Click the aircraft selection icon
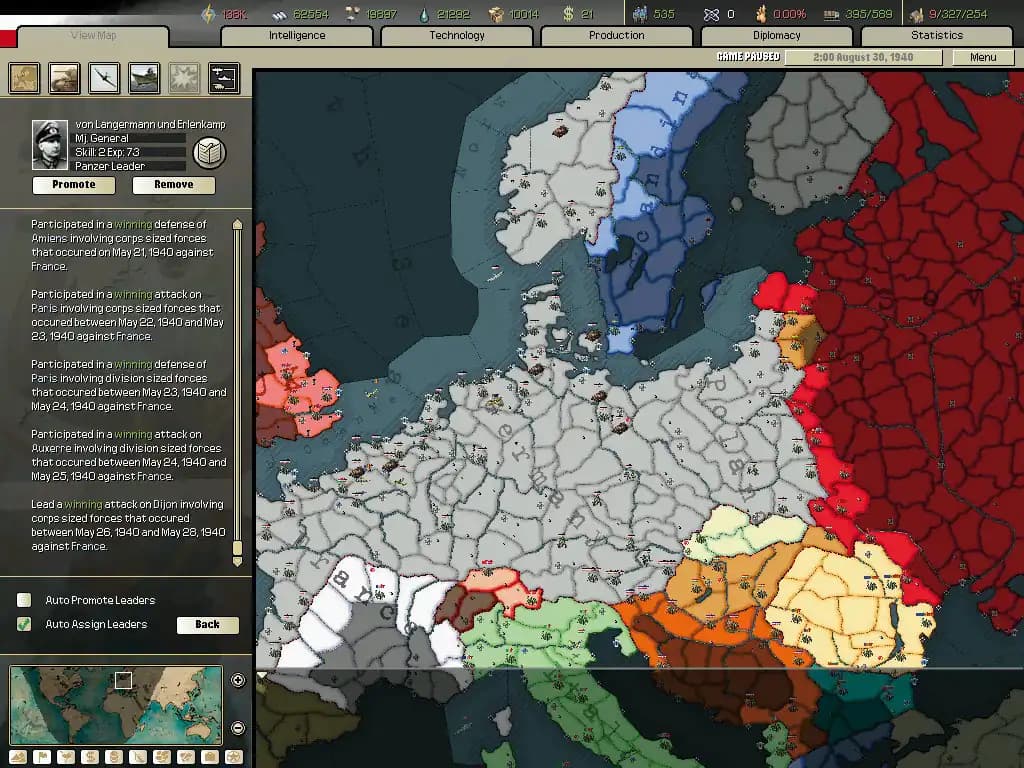The image size is (1024, 768). click(104, 78)
